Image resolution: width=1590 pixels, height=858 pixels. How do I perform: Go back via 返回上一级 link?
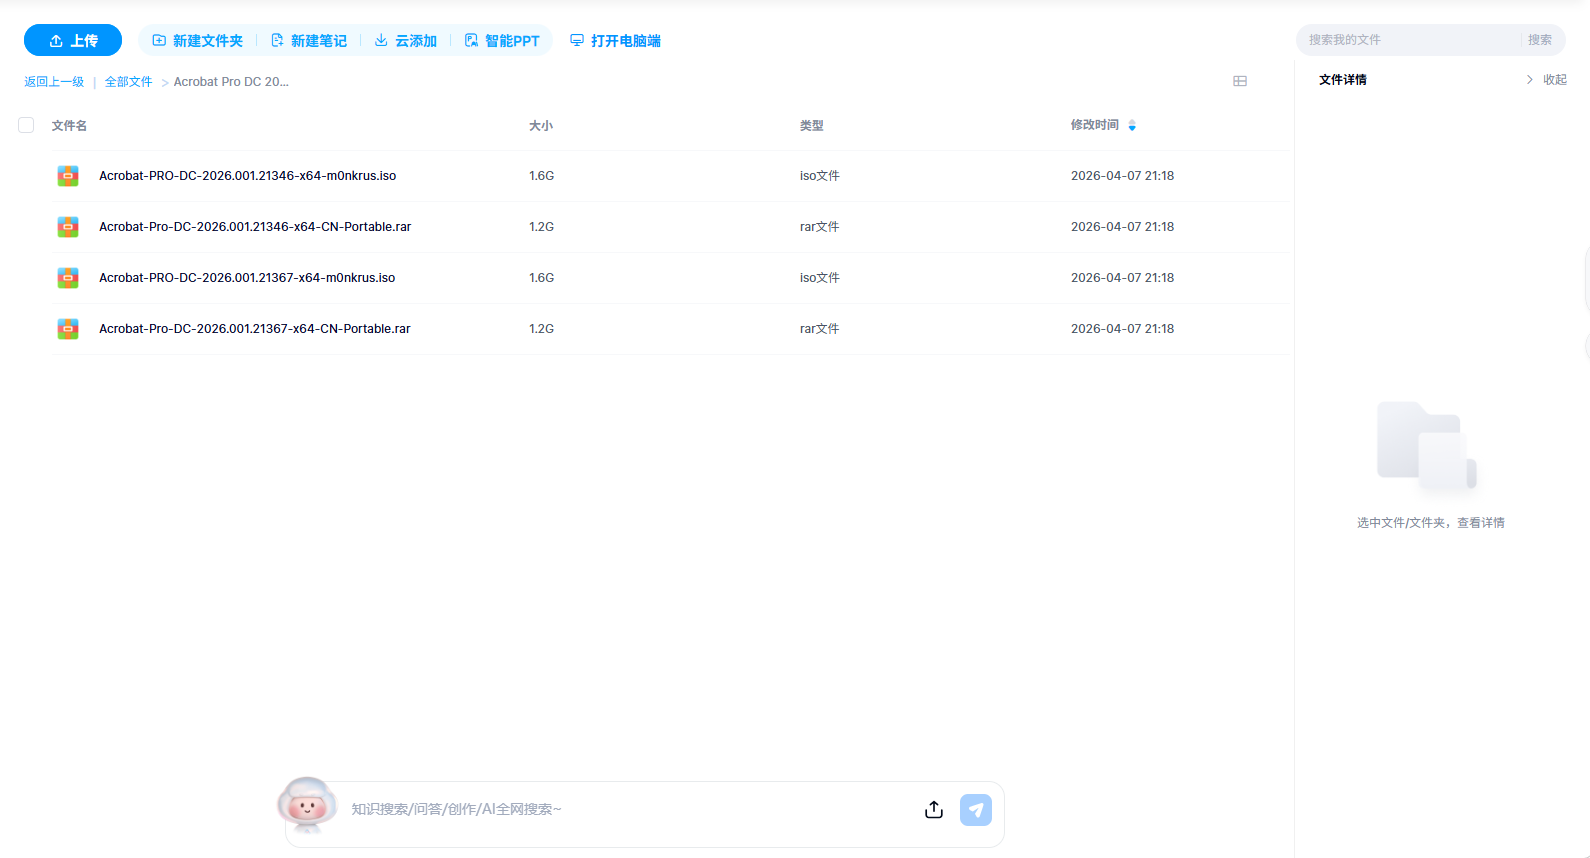pos(54,82)
